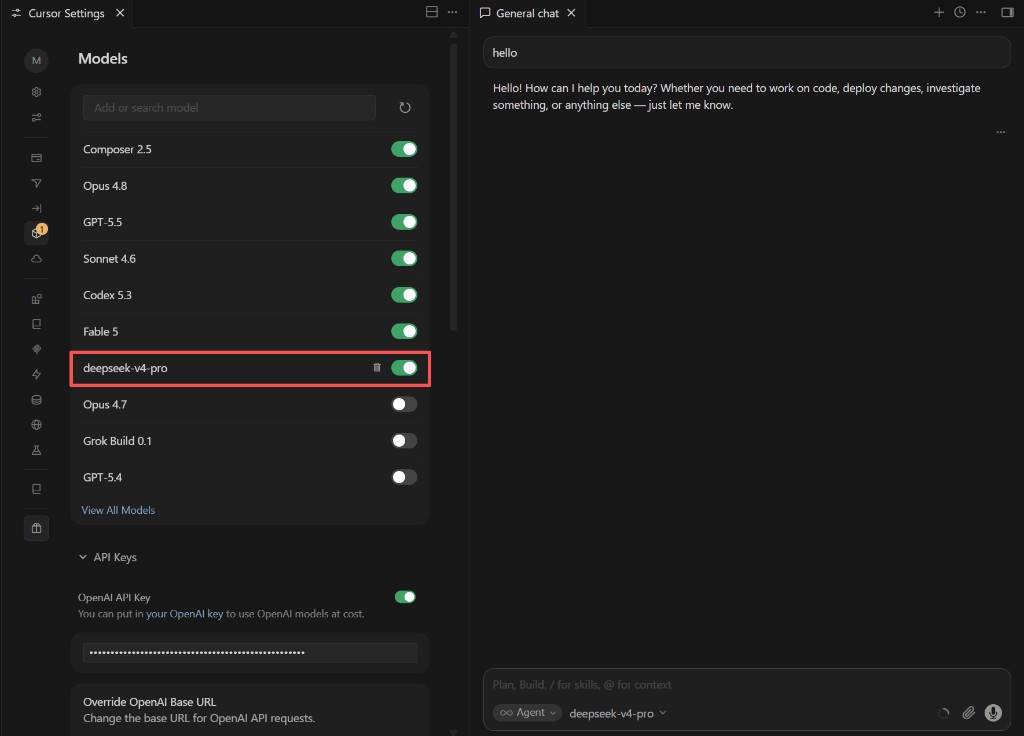Screen dimensions: 1024x736
Task: Open the gift box icon in sidebar
Action: coord(37,528)
